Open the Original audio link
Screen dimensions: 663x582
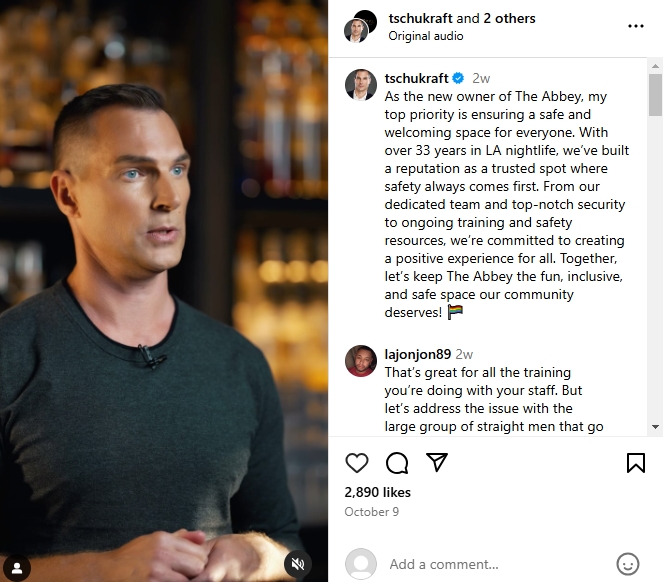click(x=426, y=36)
